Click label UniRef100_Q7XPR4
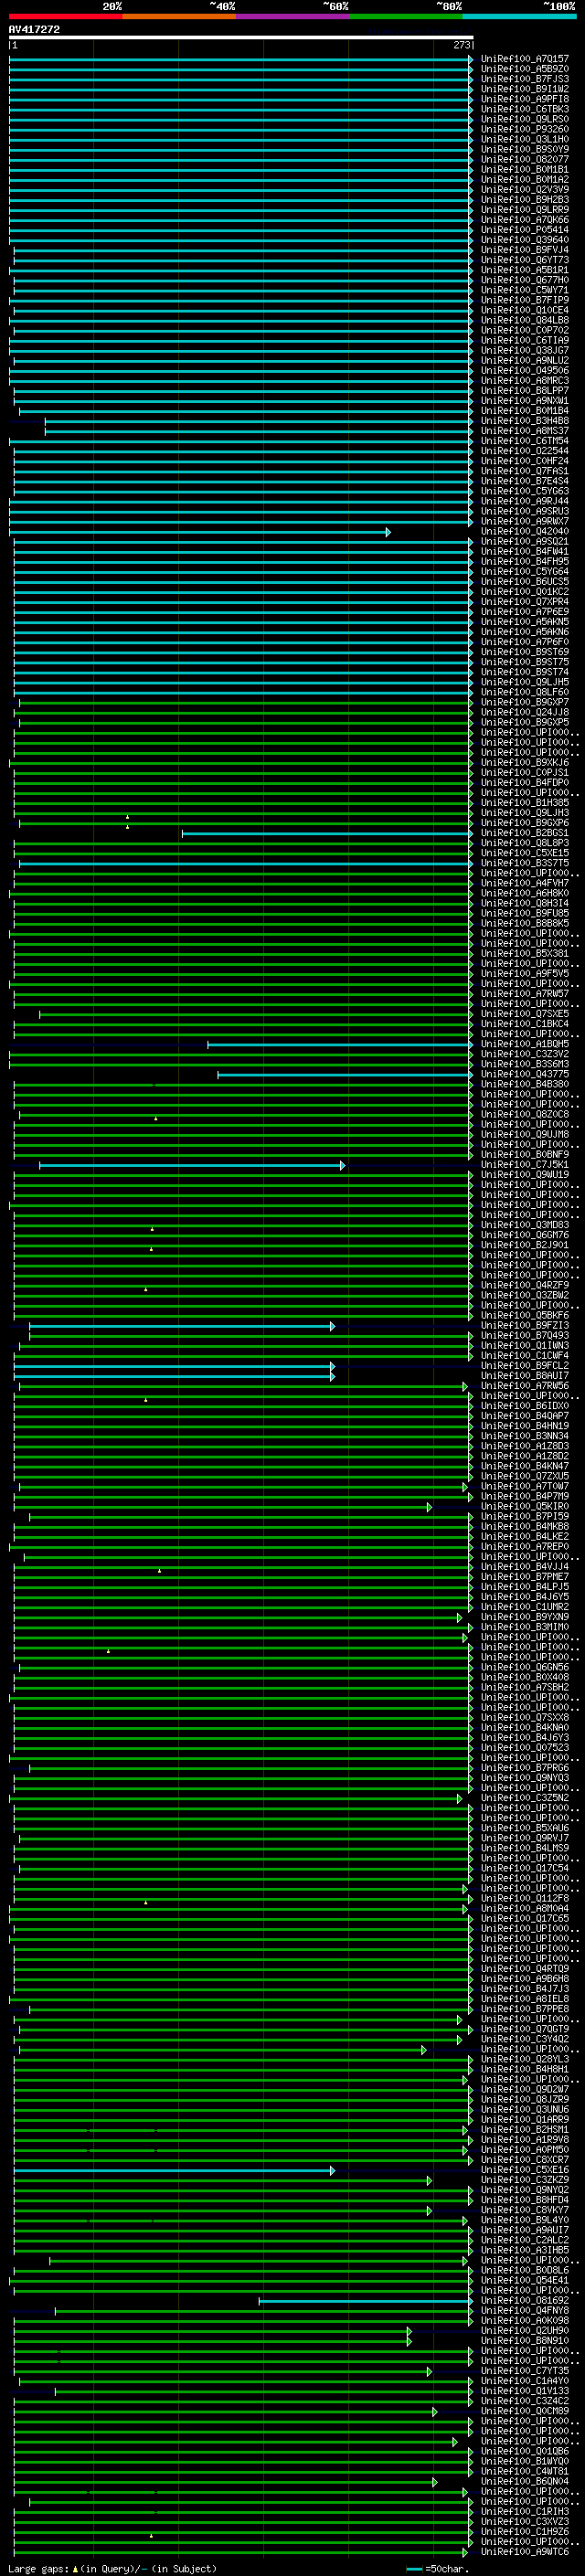Screen dimensions: 585x2576 pos(525,602)
